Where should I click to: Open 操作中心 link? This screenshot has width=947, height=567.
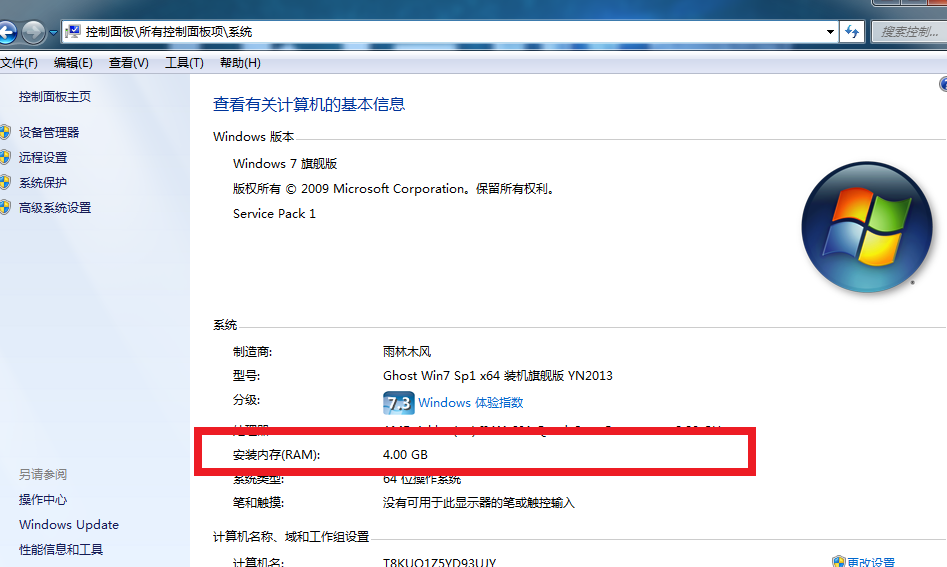pos(43,499)
